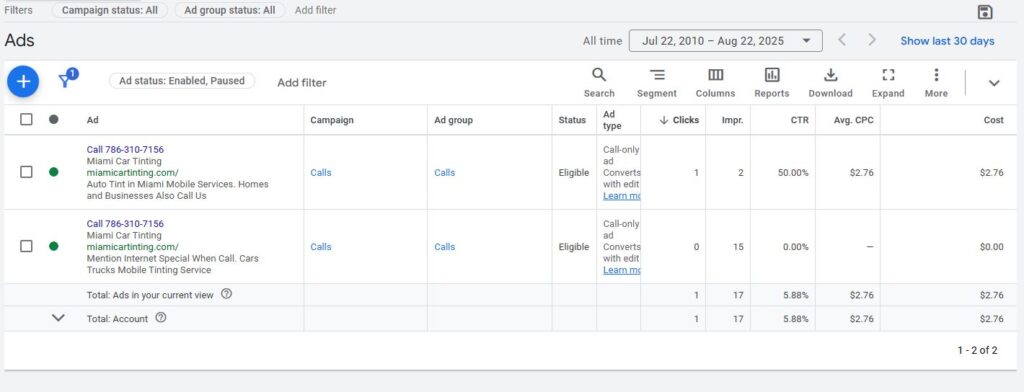Click the 50.00% CTR cell

pos(793,172)
